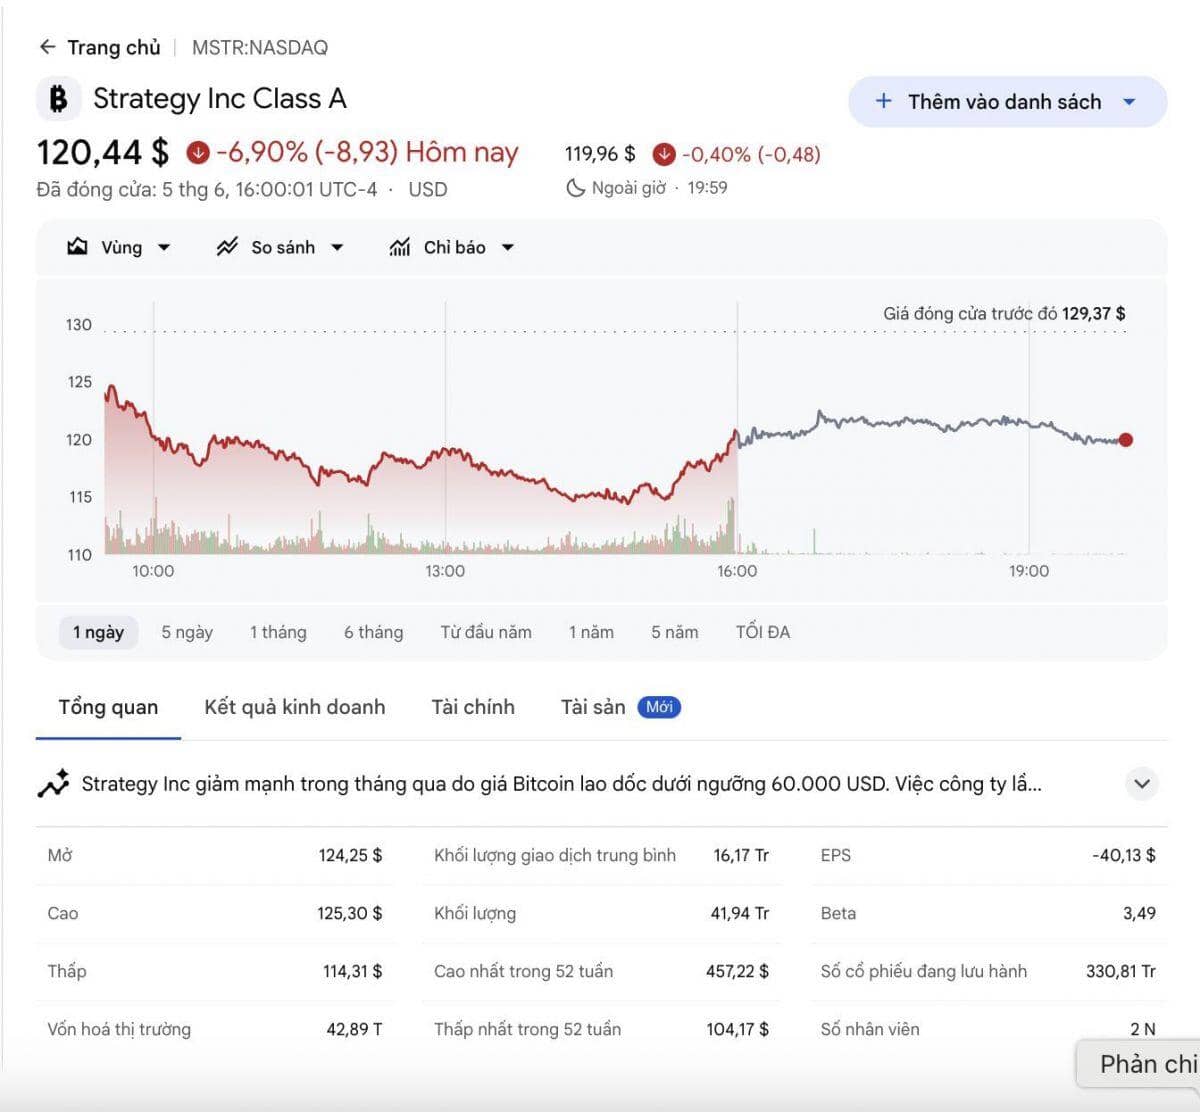The image size is (1200, 1112).
Task: Select the 1 ngày time range
Action: 98,632
